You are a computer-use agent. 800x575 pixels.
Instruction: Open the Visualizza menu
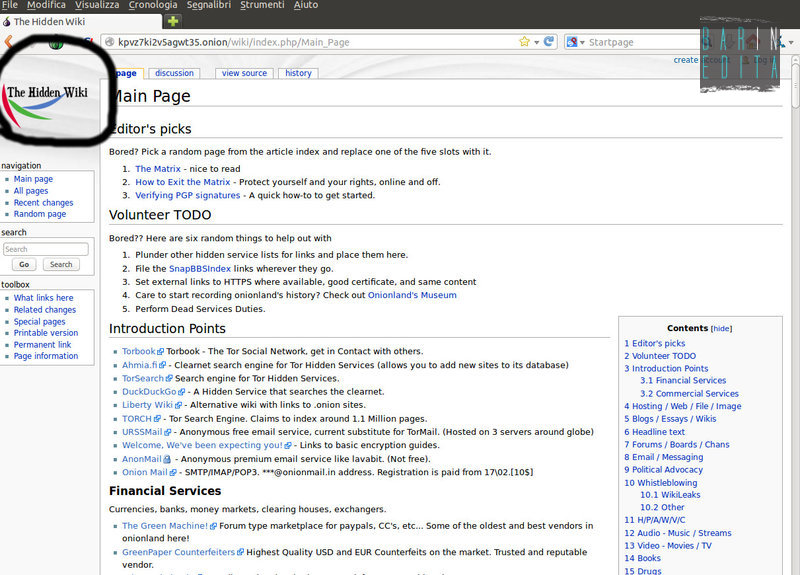pyautogui.click(x=97, y=5)
